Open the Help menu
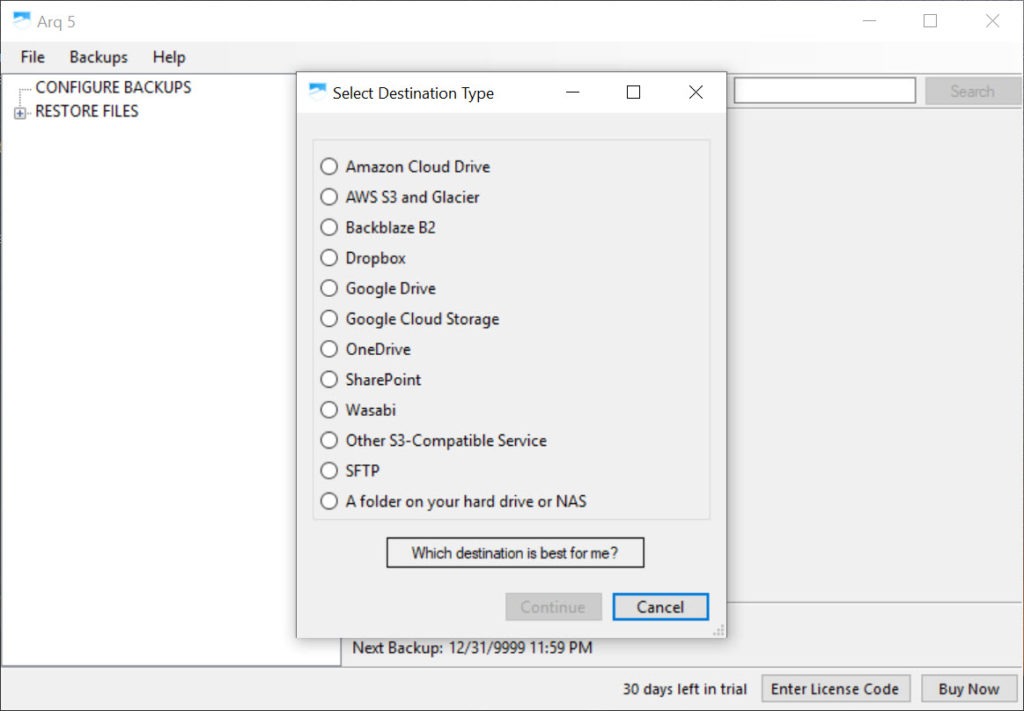1024x711 pixels. tap(169, 57)
